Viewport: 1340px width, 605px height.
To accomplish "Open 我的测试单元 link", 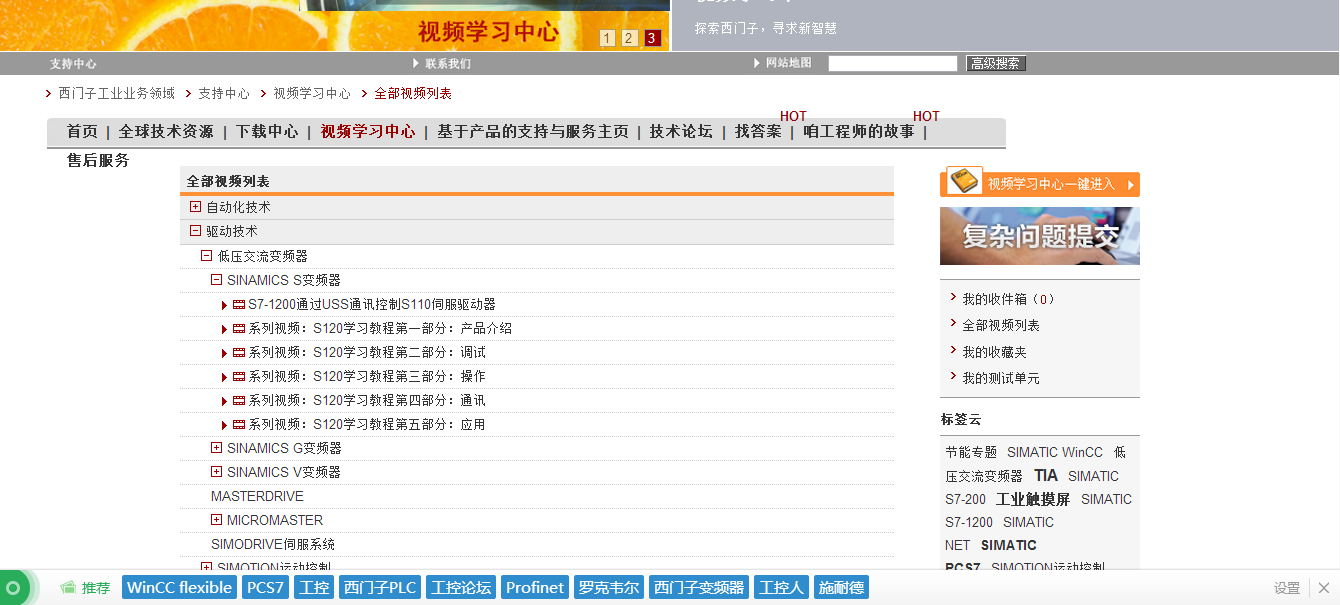I will pyautogui.click(x=1001, y=378).
